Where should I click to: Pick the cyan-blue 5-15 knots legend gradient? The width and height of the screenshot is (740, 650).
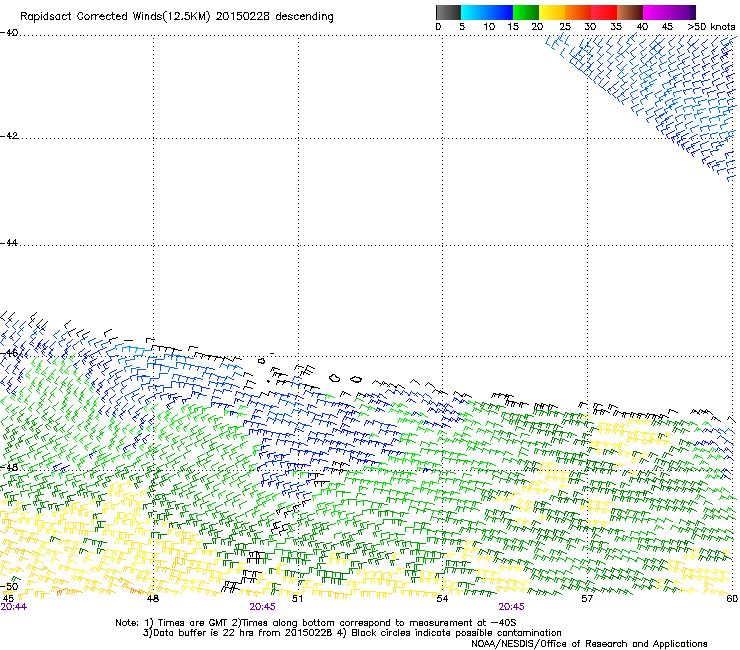[487, 12]
